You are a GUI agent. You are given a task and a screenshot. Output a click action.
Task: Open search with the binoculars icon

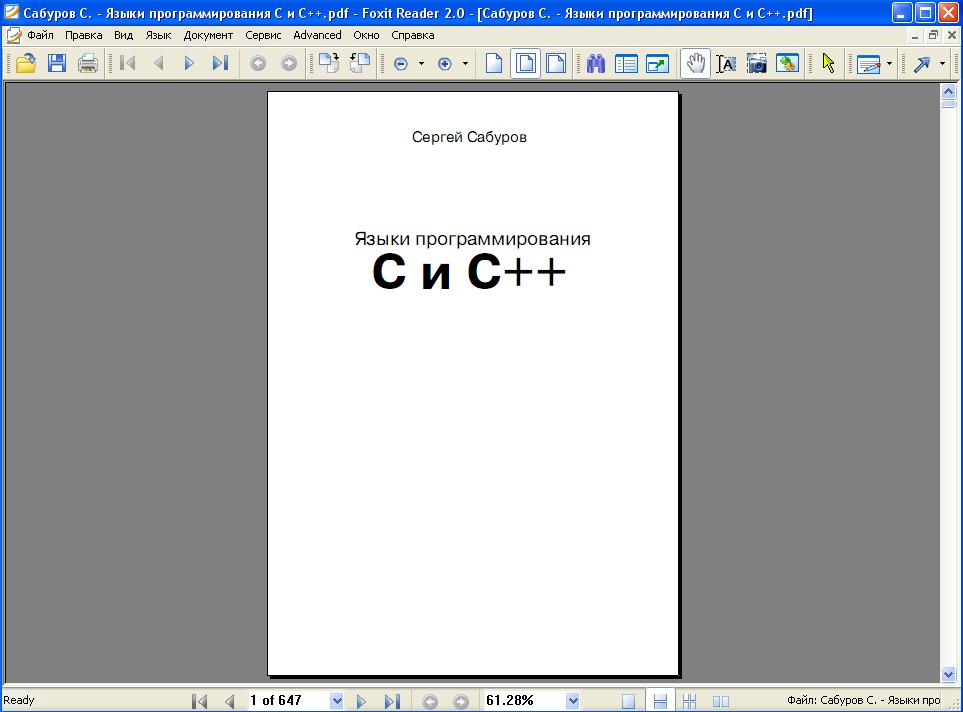(596, 63)
